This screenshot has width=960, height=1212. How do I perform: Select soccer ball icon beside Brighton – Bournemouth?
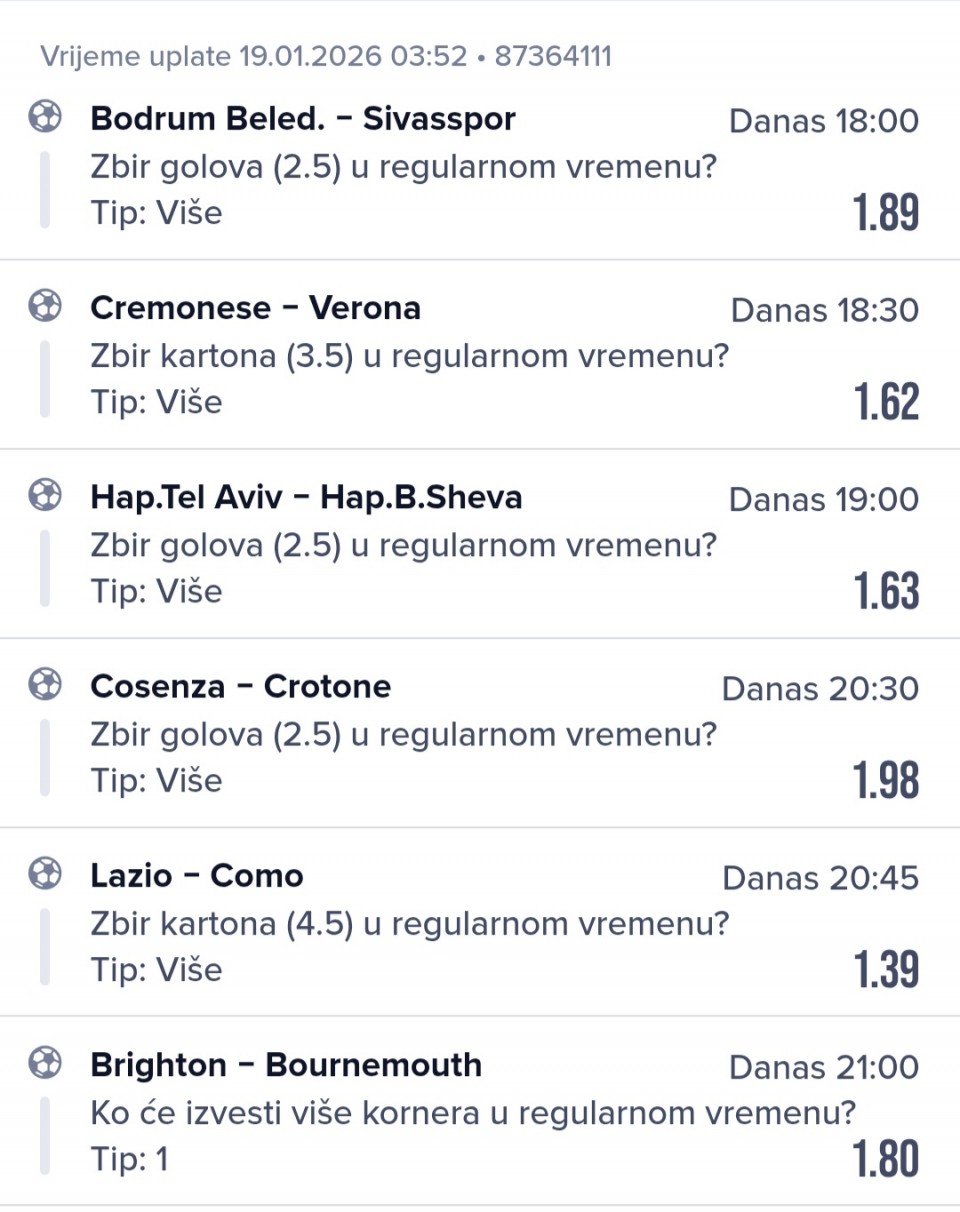click(x=45, y=1062)
